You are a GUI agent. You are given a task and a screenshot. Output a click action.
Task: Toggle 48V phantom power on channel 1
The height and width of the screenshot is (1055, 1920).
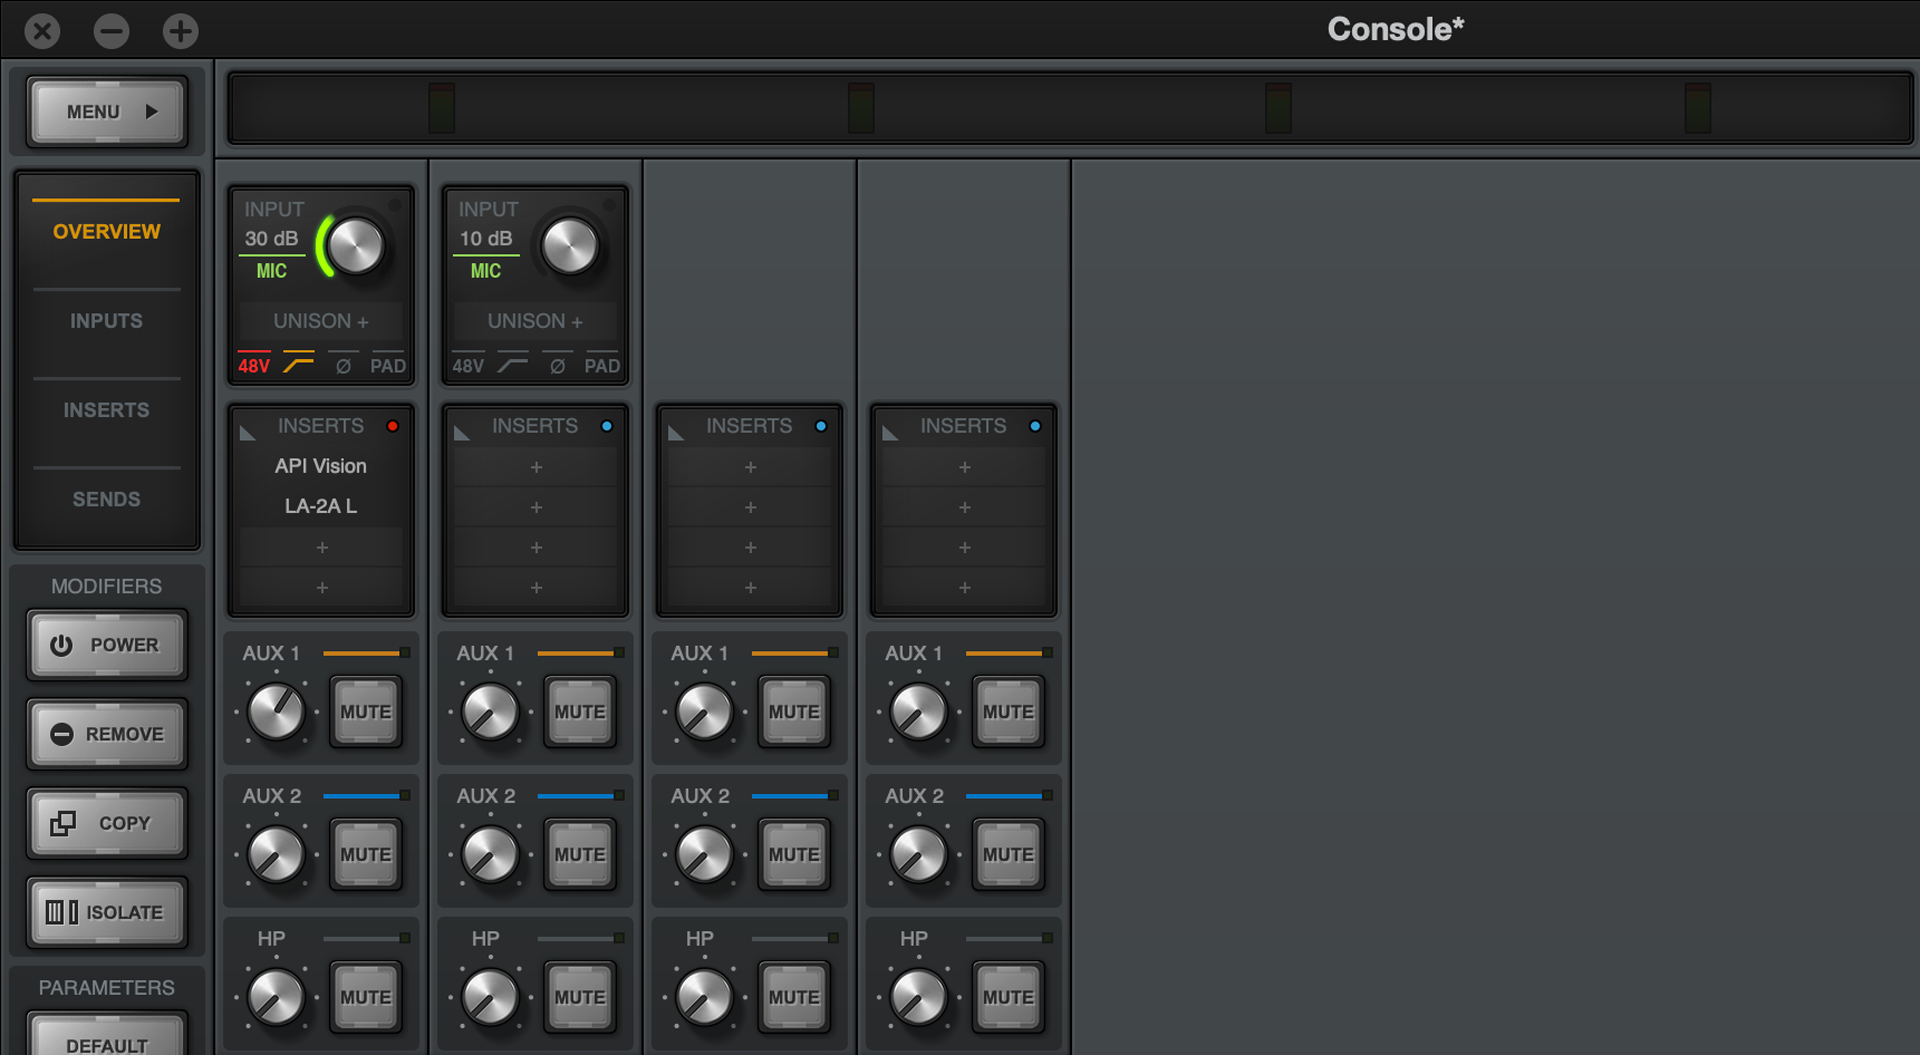[254, 364]
